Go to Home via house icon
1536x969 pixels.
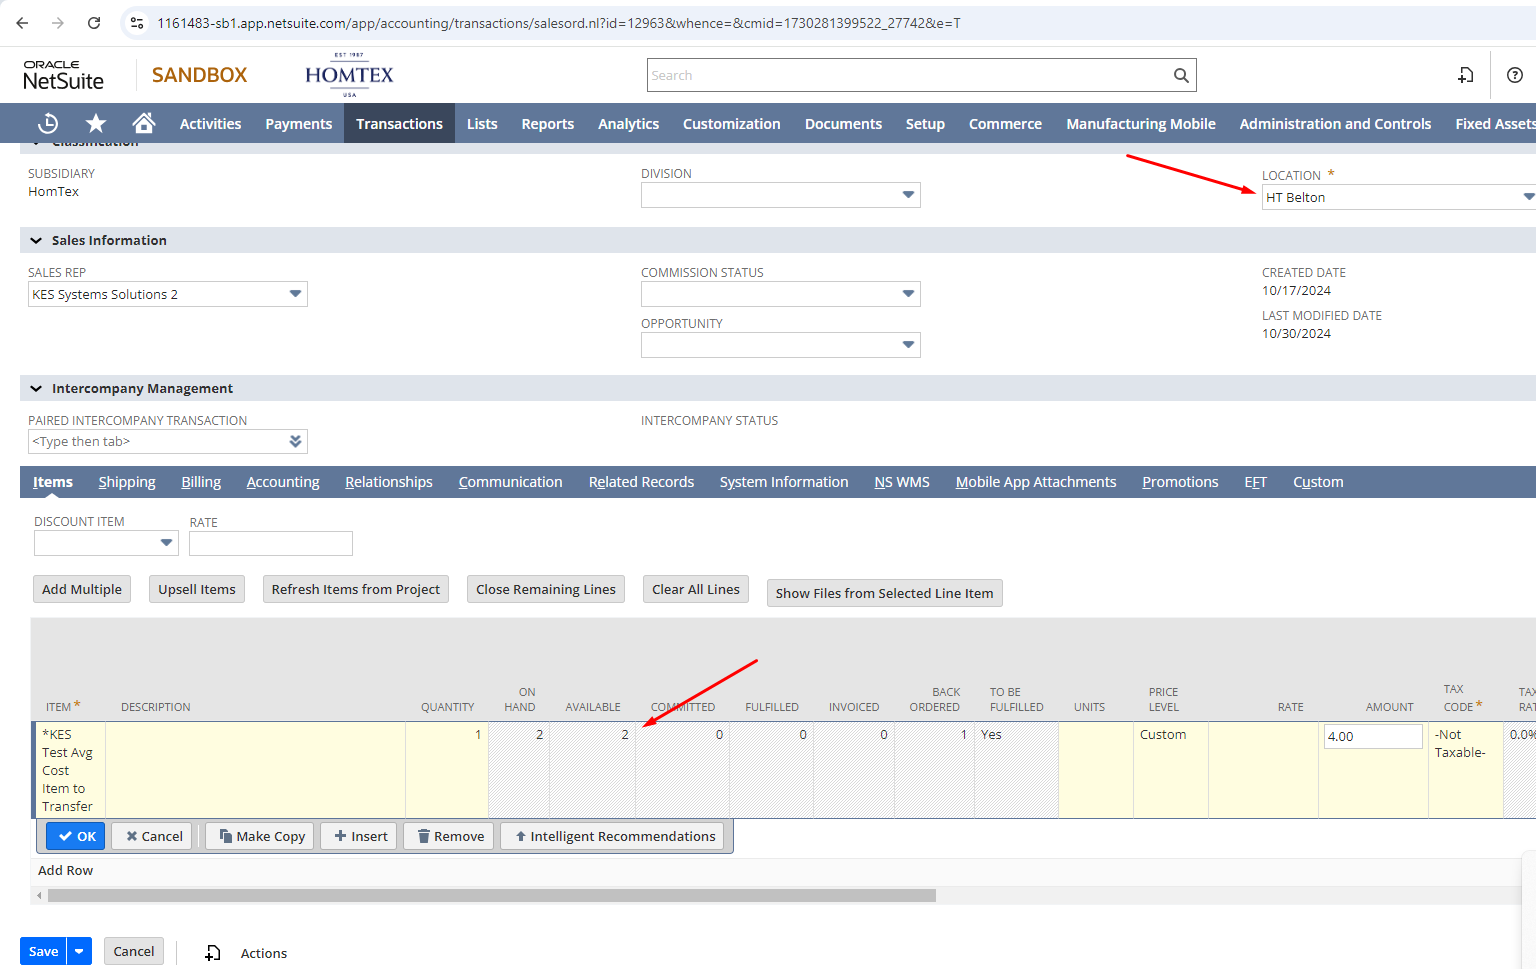point(144,123)
